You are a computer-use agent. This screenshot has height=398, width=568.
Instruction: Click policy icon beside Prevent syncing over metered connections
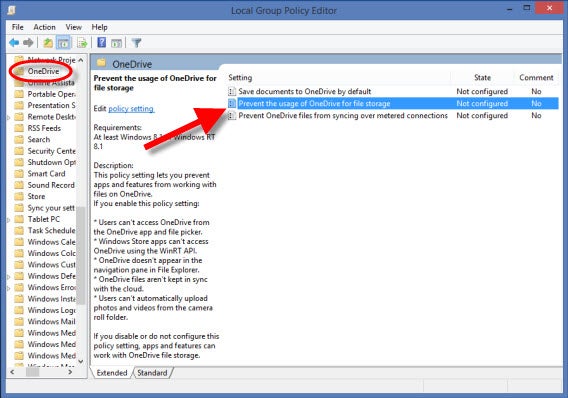[x=232, y=116]
